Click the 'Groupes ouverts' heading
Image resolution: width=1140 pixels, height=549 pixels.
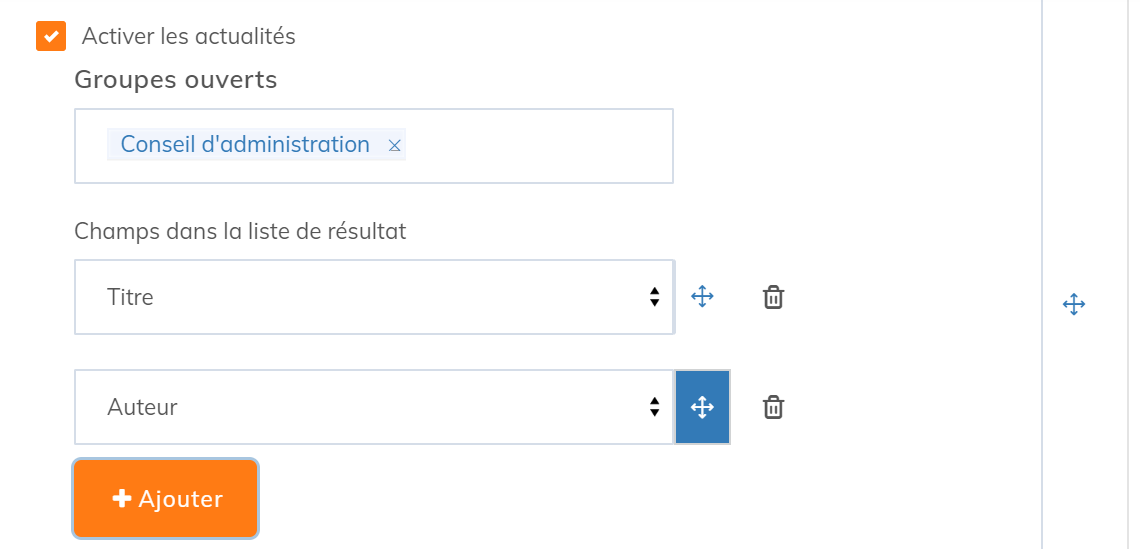(x=176, y=80)
